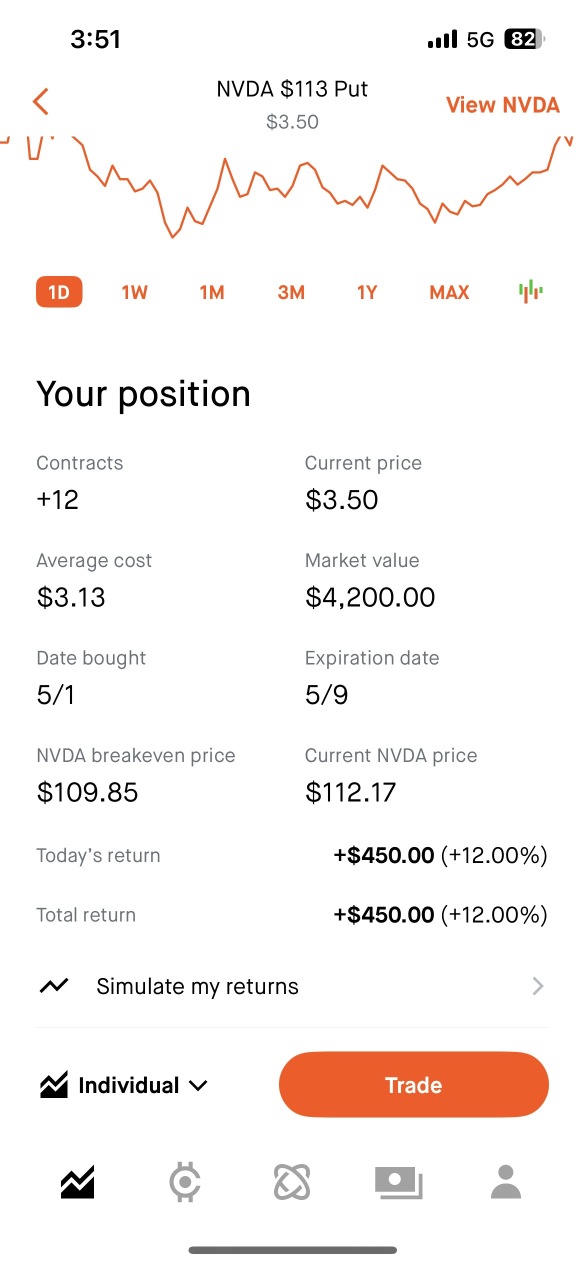Select the 3M chart range
The height and width of the screenshot is (1266, 585).
(291, 292)
